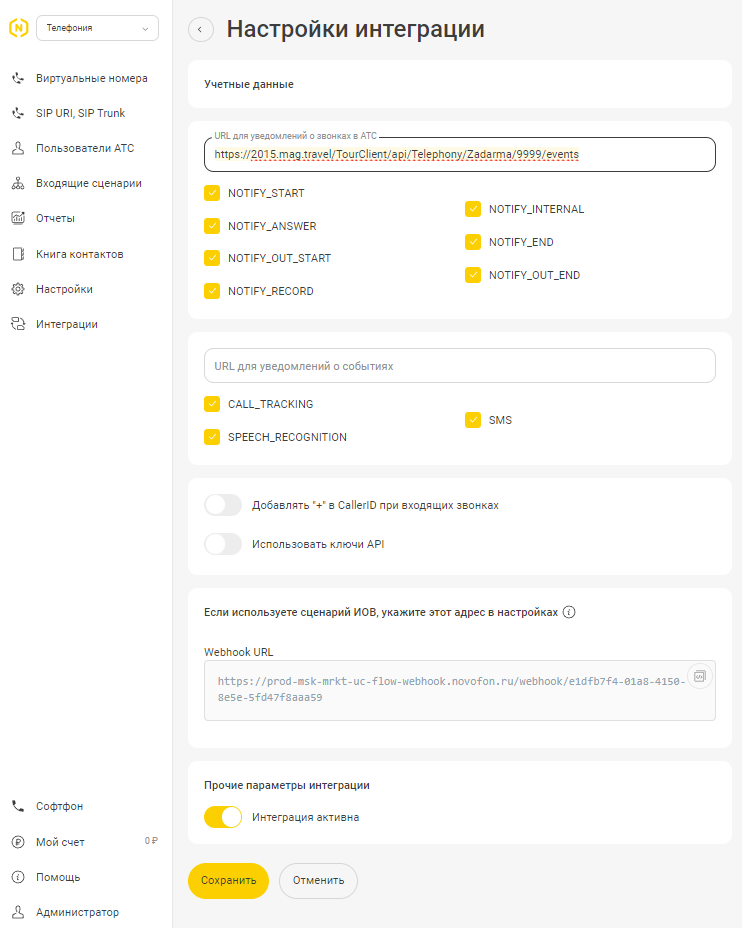Click the Софтфон phone icon
The height and width of the screenshot is (928, 742).
(x=18, y=806)
